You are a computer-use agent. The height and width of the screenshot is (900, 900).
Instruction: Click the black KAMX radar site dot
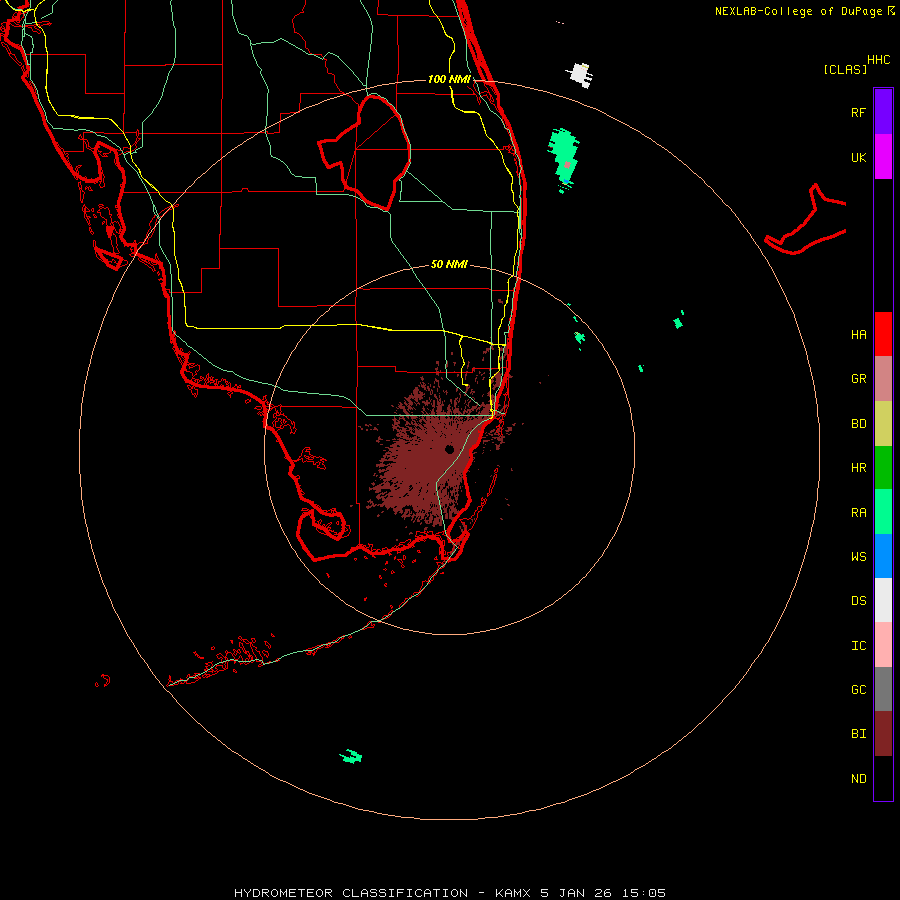click(x=449, y=449)
